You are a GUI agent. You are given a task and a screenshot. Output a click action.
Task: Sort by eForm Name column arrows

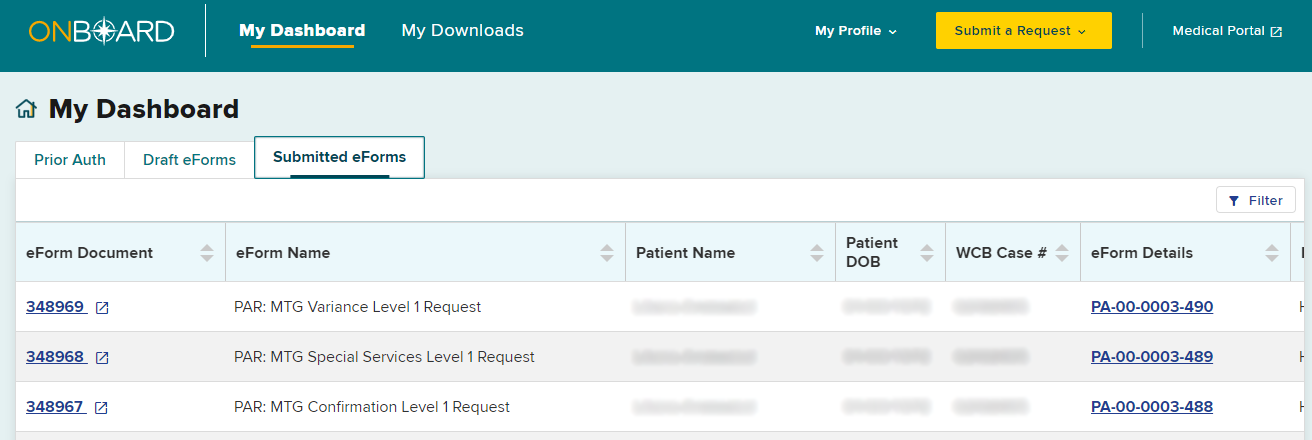(x=607, y=253)
